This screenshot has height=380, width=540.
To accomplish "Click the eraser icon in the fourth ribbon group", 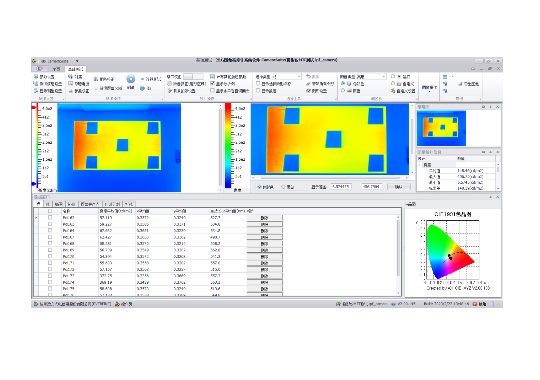I will [x=308, y=84].
